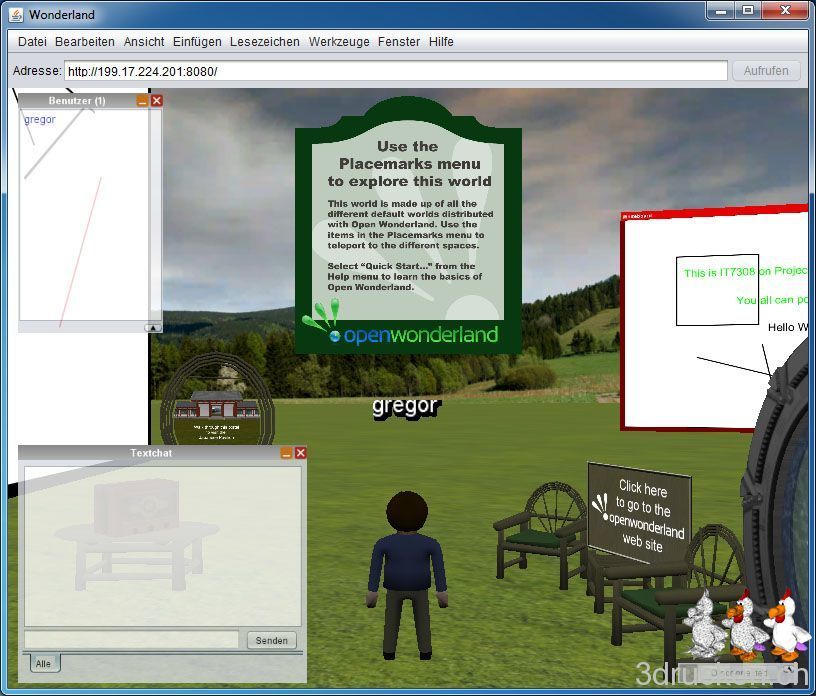816x696 pixels.
Task: Click the white chicken with red comb
Action: pos(787,625)
